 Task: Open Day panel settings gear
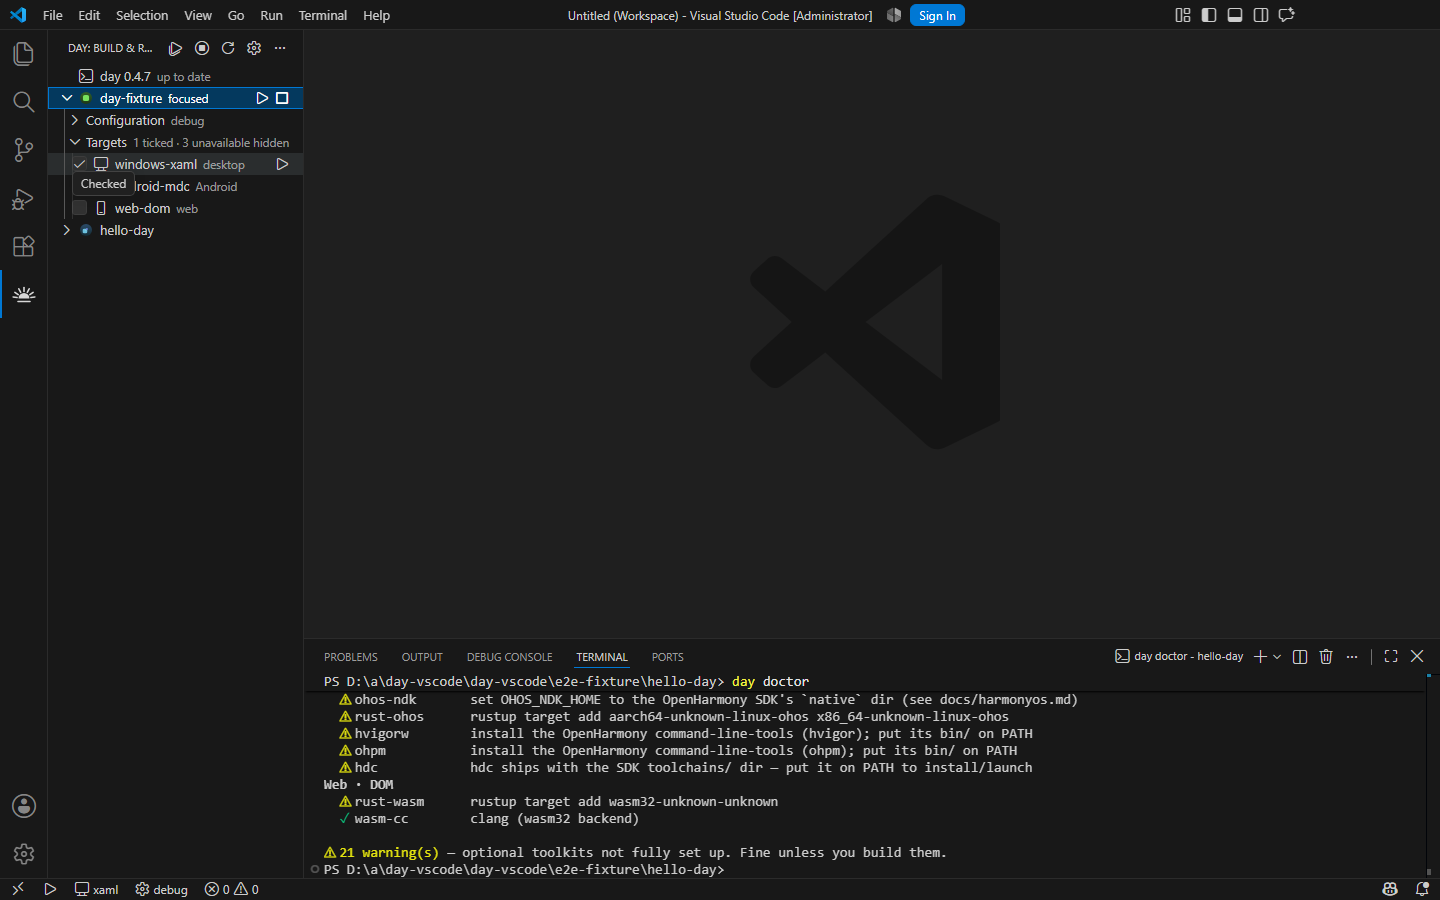coord(254,48)
